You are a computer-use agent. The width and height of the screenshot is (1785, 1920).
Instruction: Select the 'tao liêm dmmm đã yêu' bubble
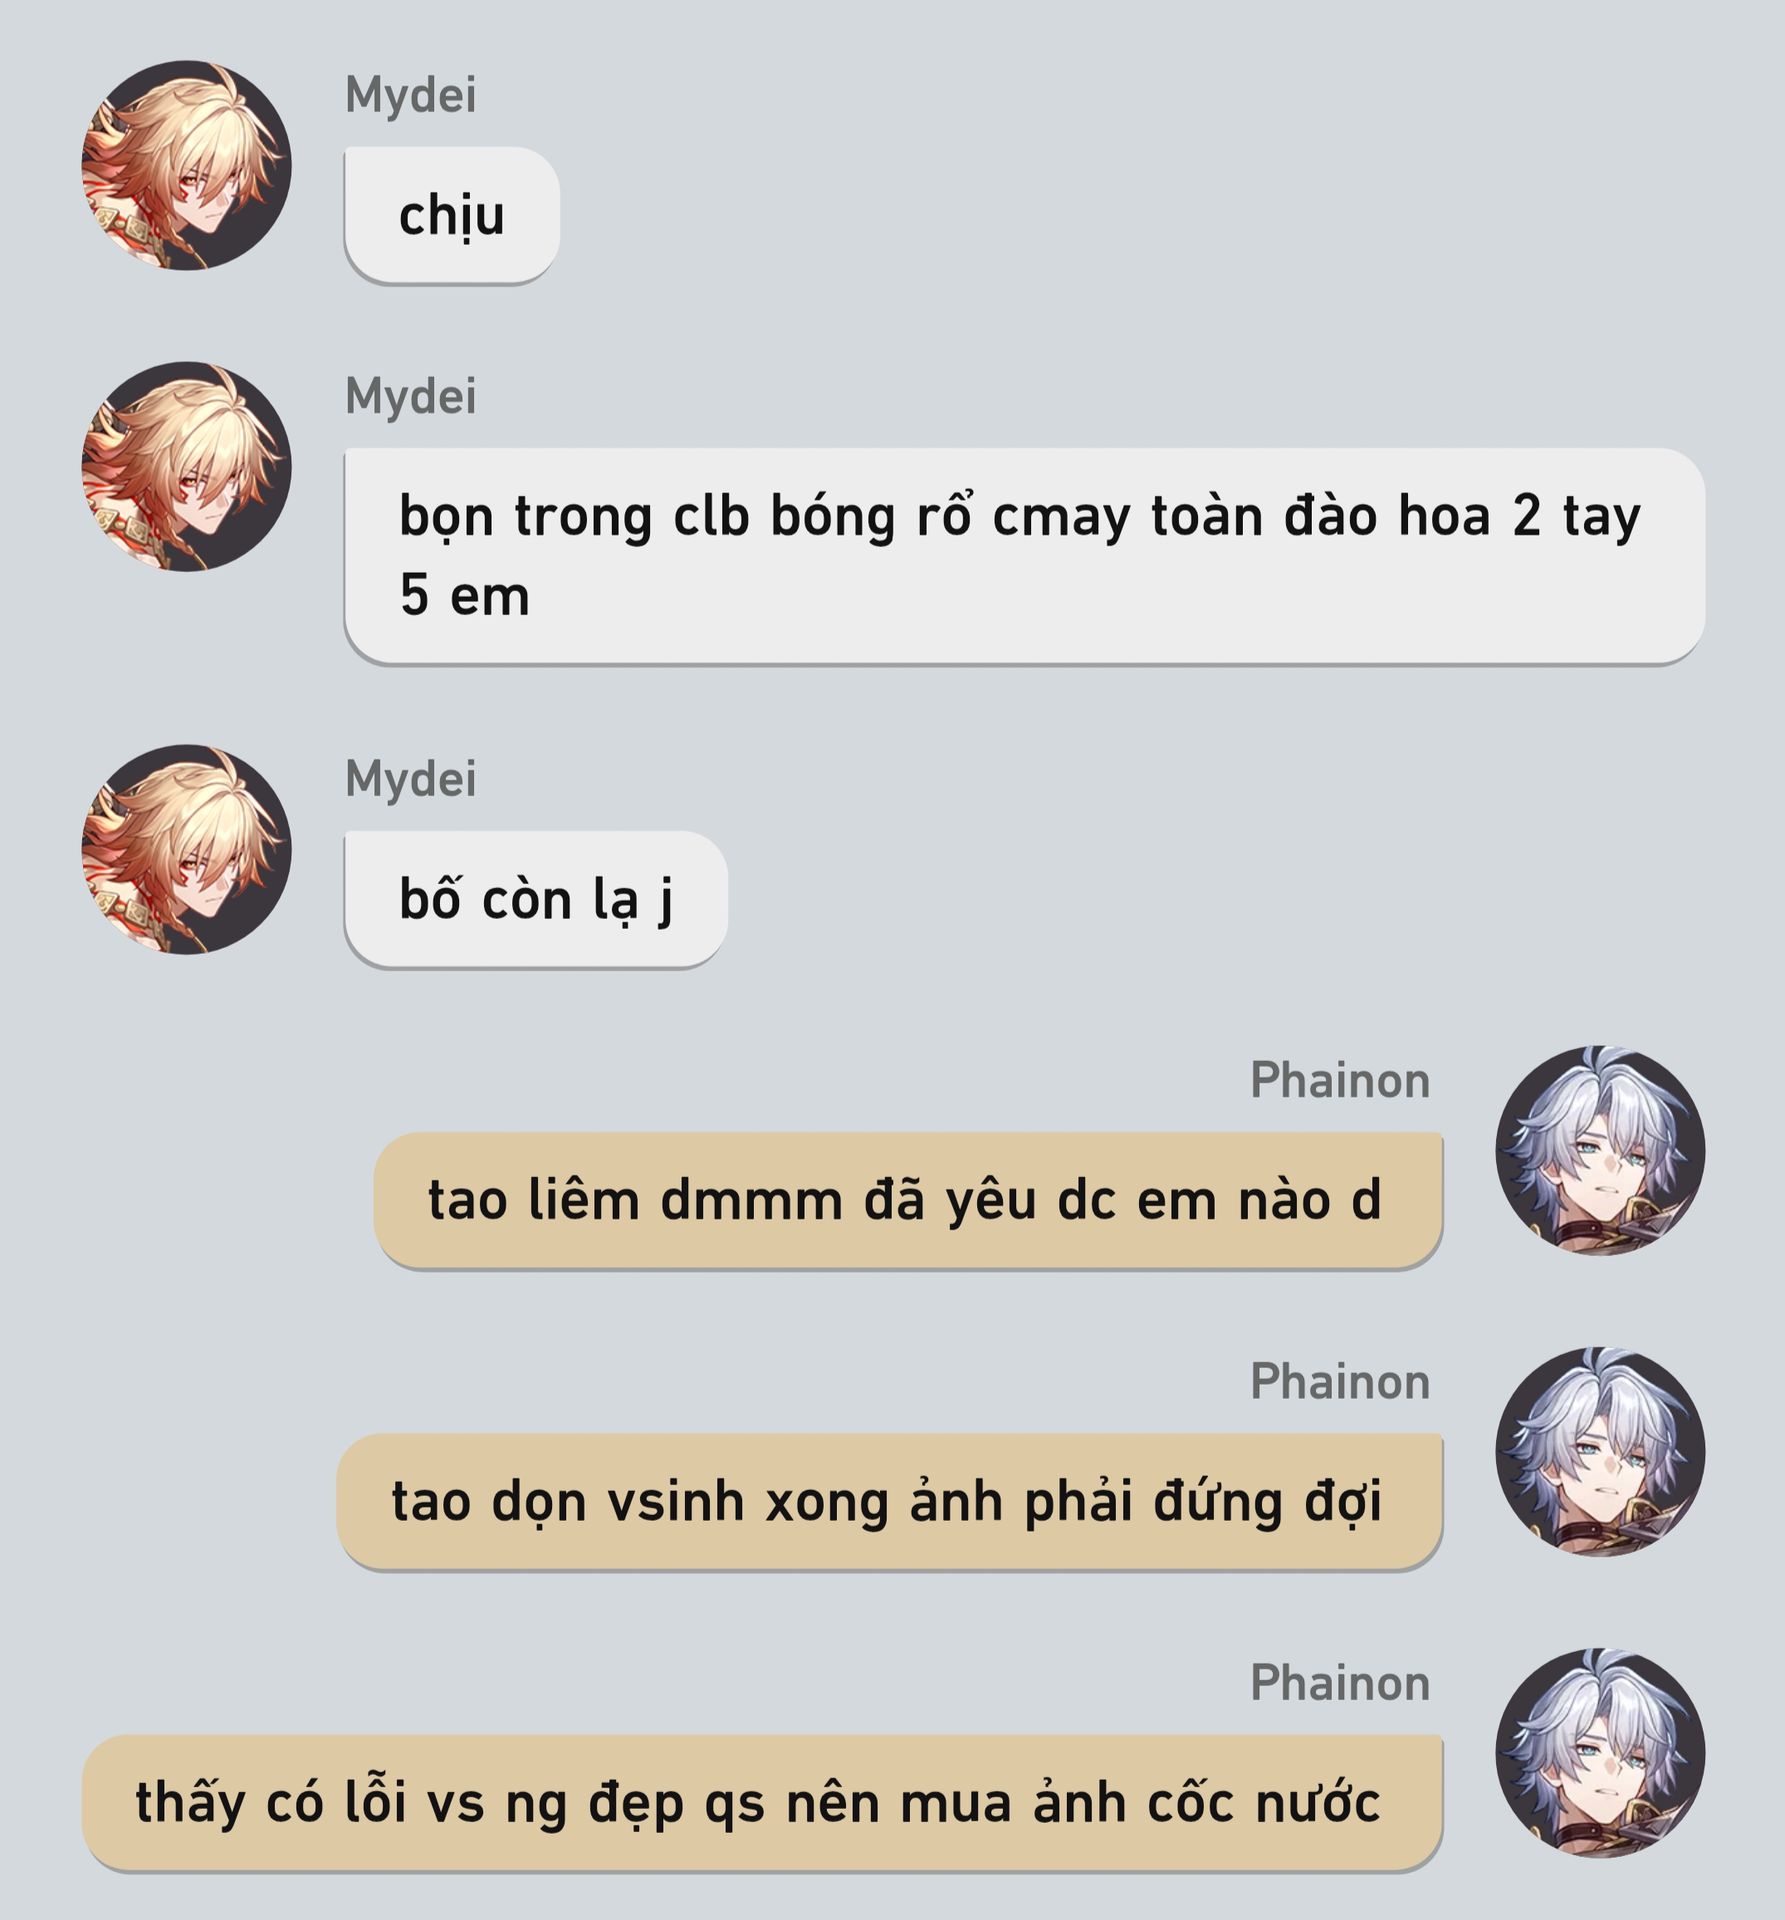908,1201
